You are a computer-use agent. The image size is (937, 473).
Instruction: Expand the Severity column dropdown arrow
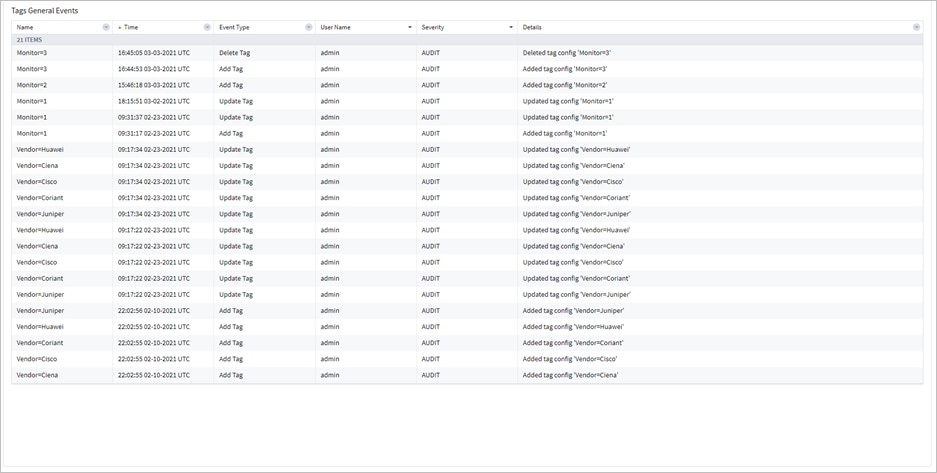(511, 27)
